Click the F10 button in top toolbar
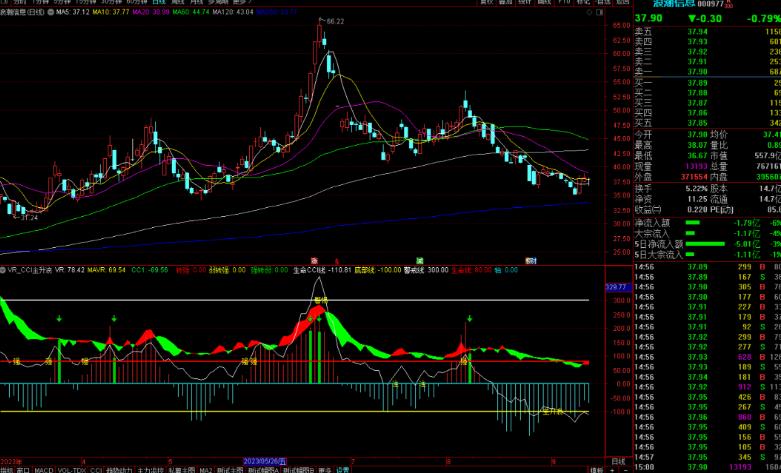 tap(564, 2)
